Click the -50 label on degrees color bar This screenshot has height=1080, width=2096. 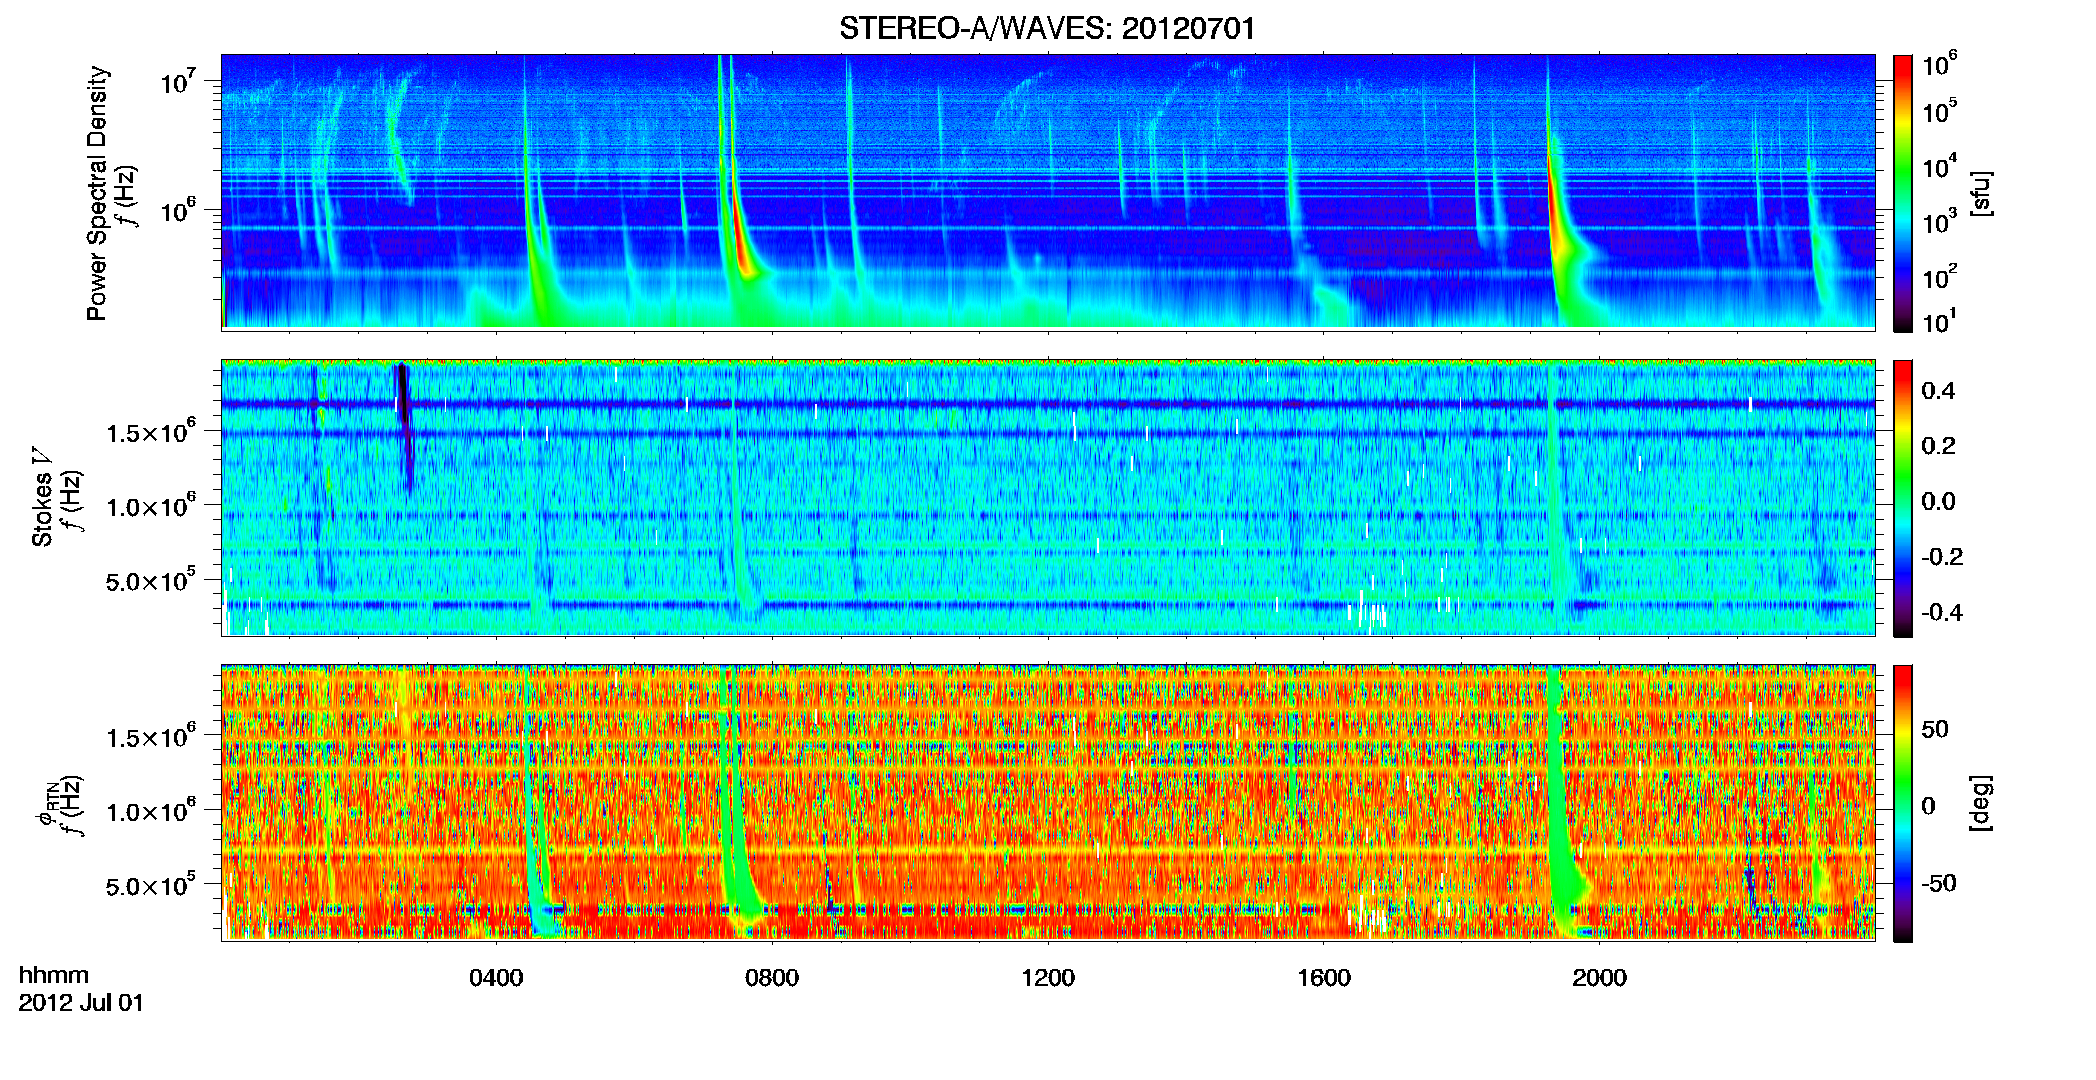coord(1938,883)
